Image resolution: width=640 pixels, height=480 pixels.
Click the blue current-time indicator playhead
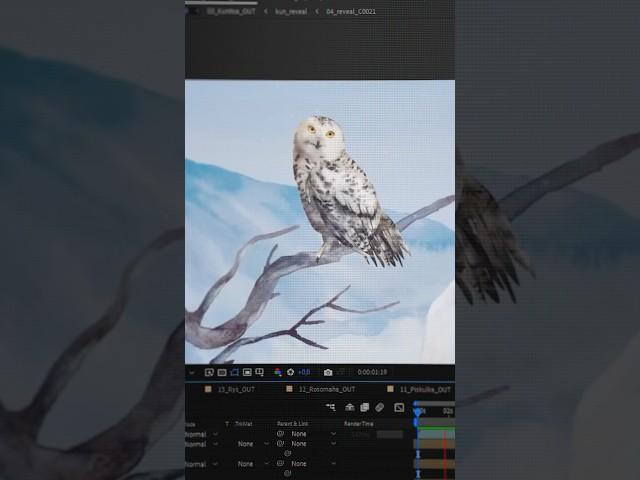(x=417, y=412)
